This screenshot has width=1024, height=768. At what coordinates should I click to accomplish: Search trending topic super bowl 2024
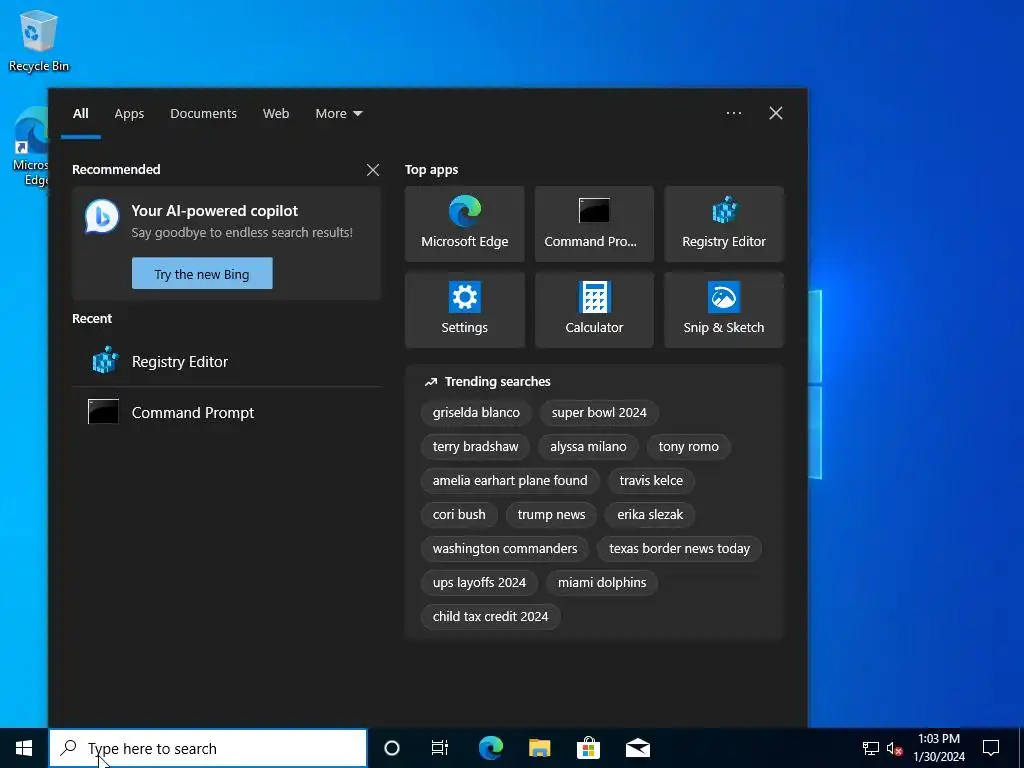pos(599,413)
